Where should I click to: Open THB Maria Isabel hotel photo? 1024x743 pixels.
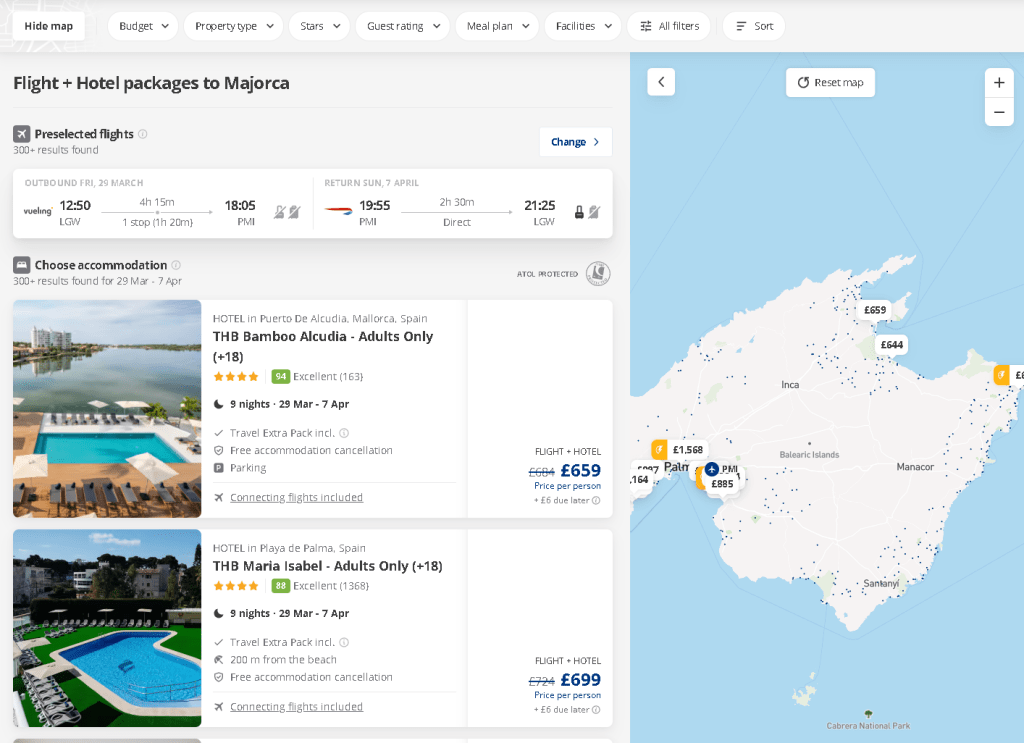[107, 628]
